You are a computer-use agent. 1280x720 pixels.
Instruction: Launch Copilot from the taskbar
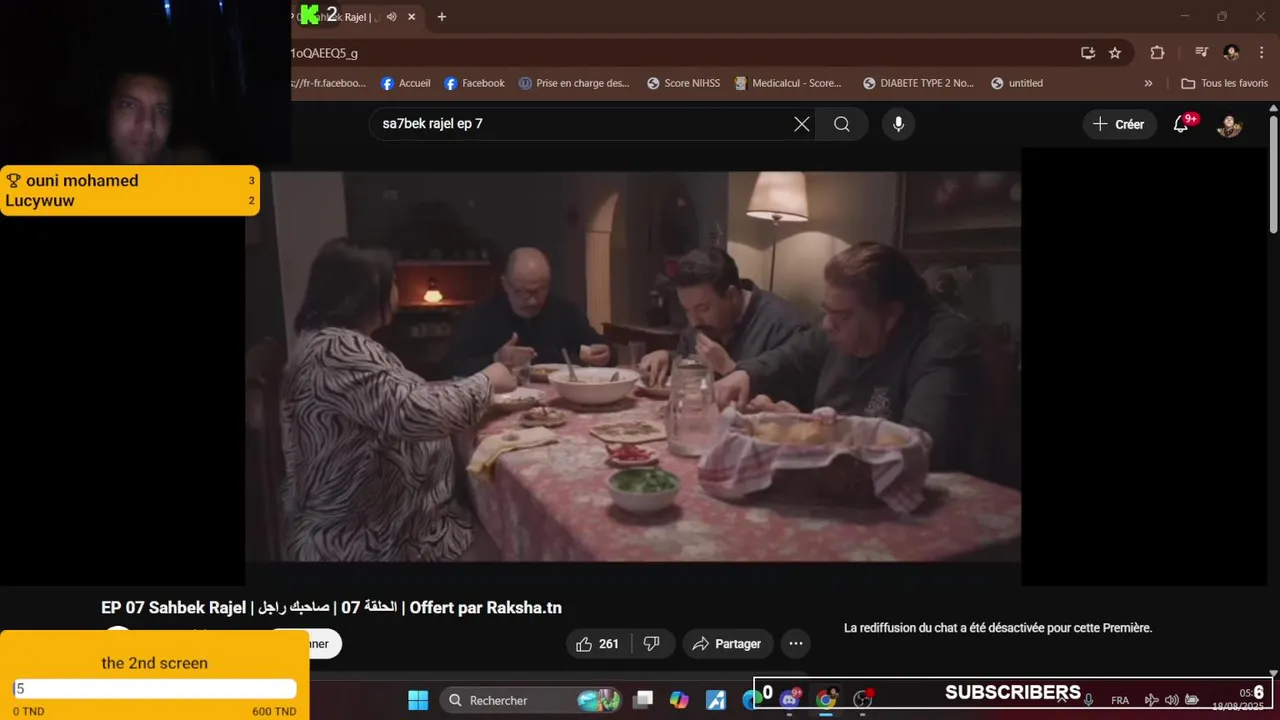[x=679, y=700]
